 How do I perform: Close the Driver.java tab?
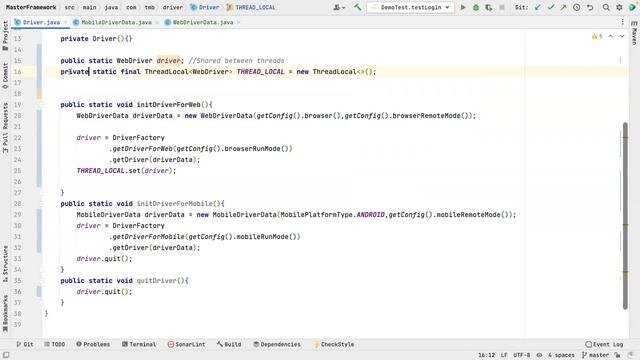(x=65, y=22)
